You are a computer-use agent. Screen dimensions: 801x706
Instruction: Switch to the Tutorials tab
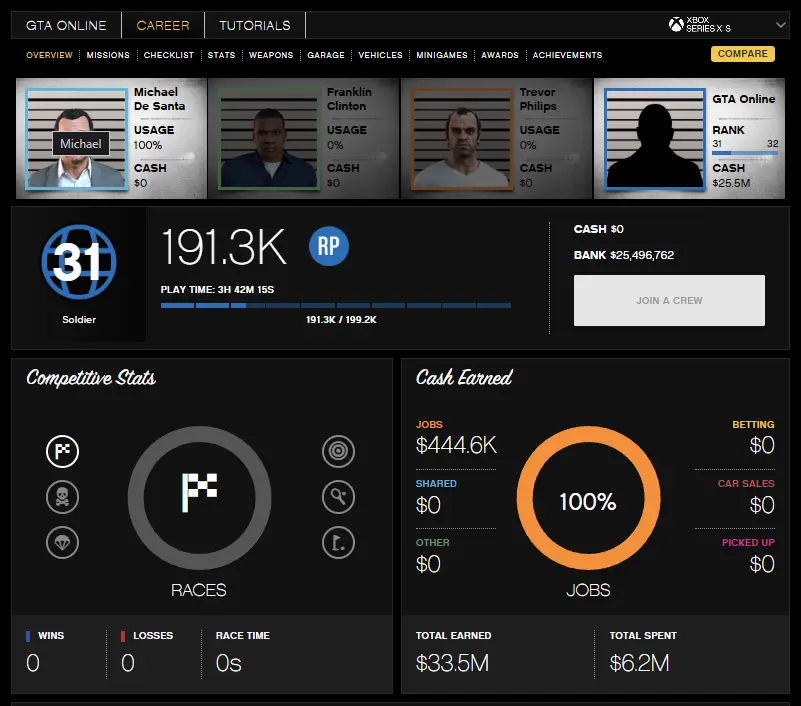[254, 25]
